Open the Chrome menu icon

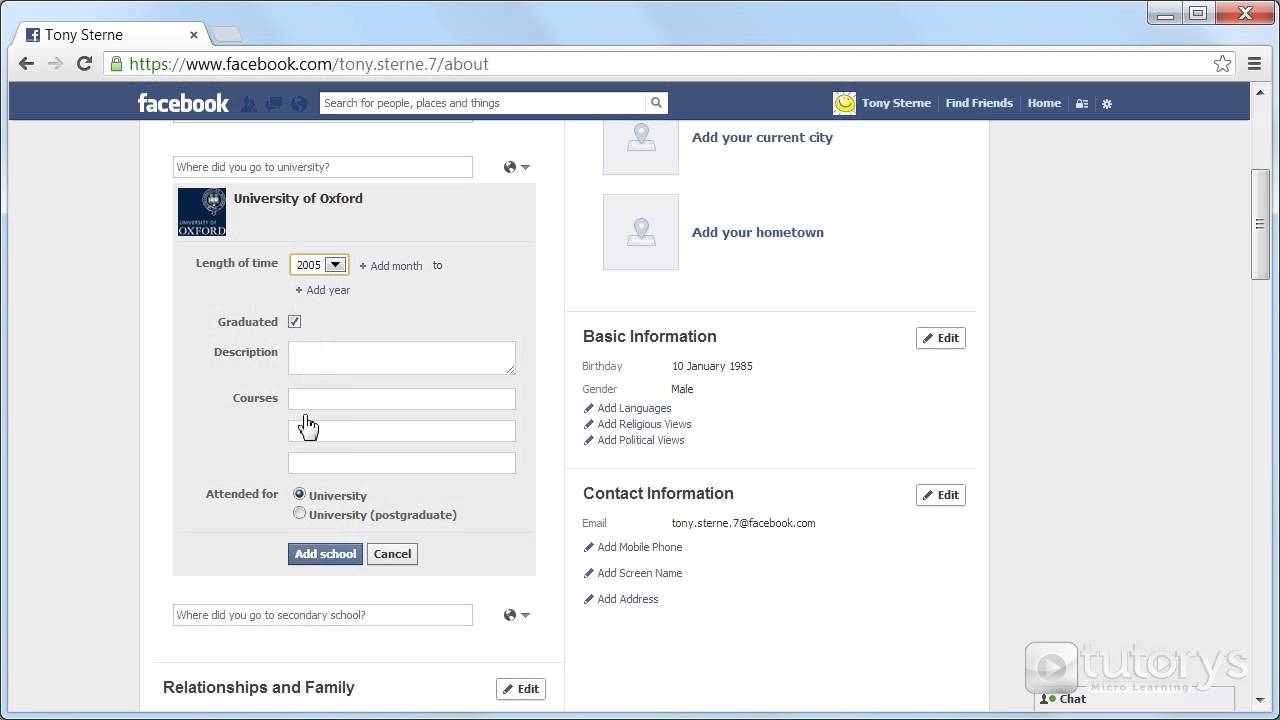click(1255, 64)
